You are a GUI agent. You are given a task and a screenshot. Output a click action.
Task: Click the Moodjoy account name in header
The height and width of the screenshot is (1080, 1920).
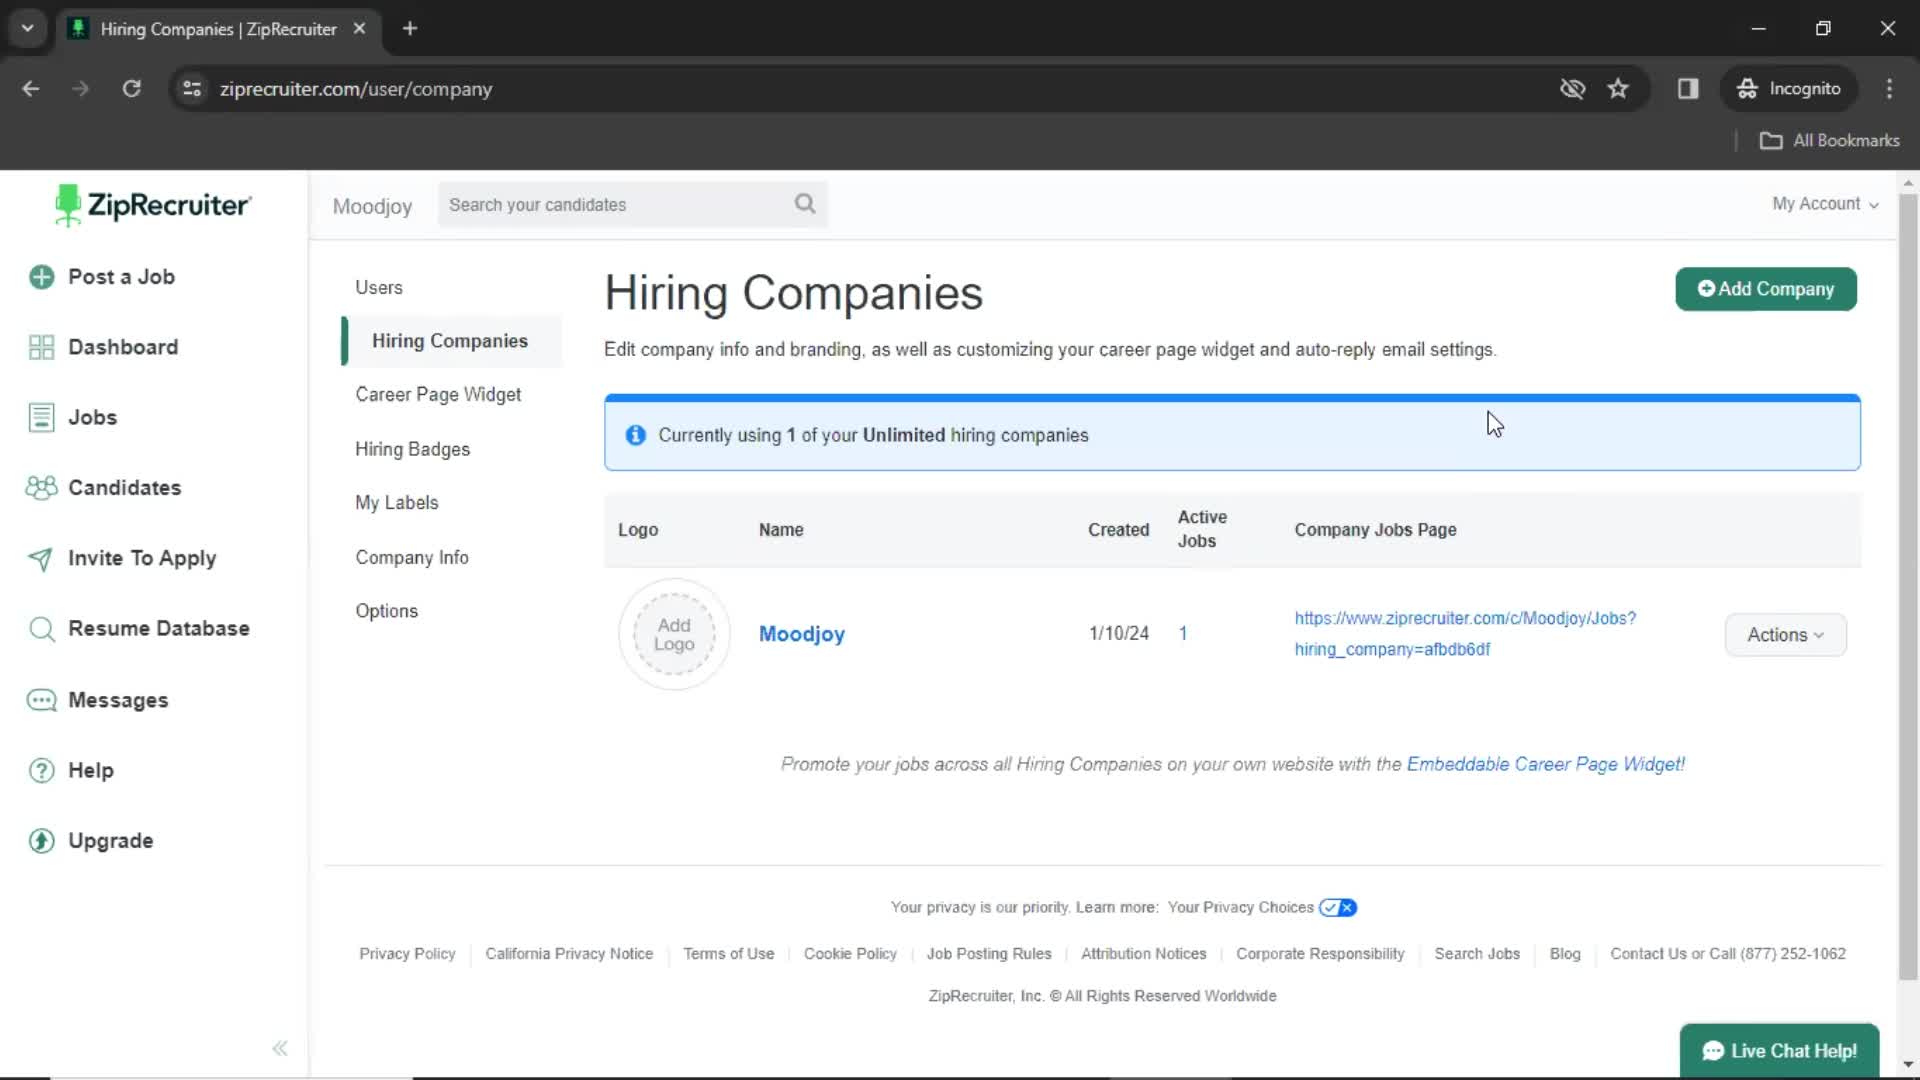(372, 206)
